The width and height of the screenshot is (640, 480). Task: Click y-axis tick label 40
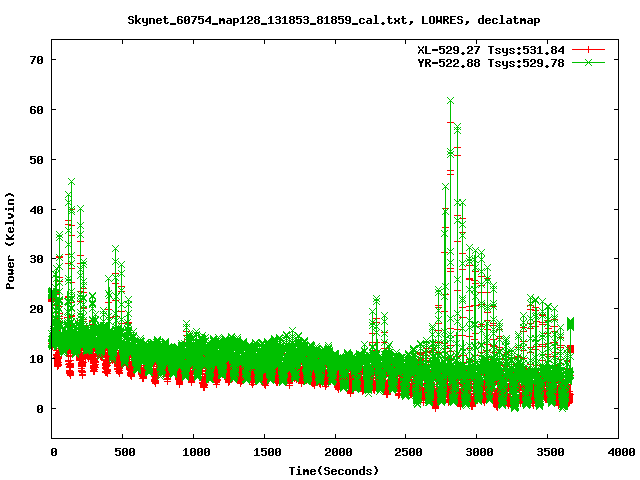[36, 209]
